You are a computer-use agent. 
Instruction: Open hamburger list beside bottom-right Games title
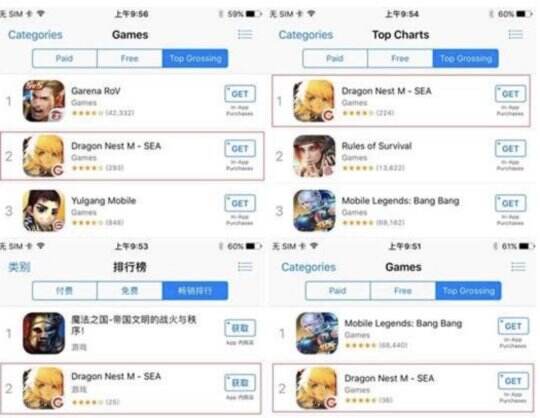tap(518, 267)
